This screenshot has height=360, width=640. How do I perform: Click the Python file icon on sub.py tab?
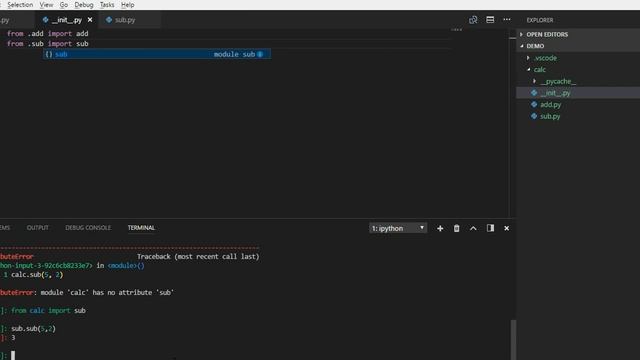point(109,20)
